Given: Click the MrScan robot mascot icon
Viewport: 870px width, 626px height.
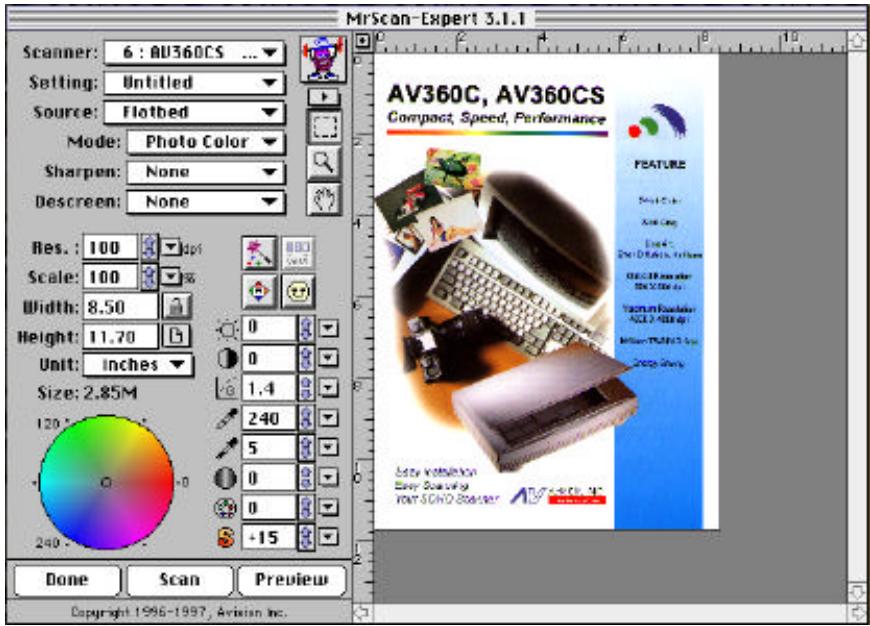Looking at the screenshot, I should pos(323,59).
